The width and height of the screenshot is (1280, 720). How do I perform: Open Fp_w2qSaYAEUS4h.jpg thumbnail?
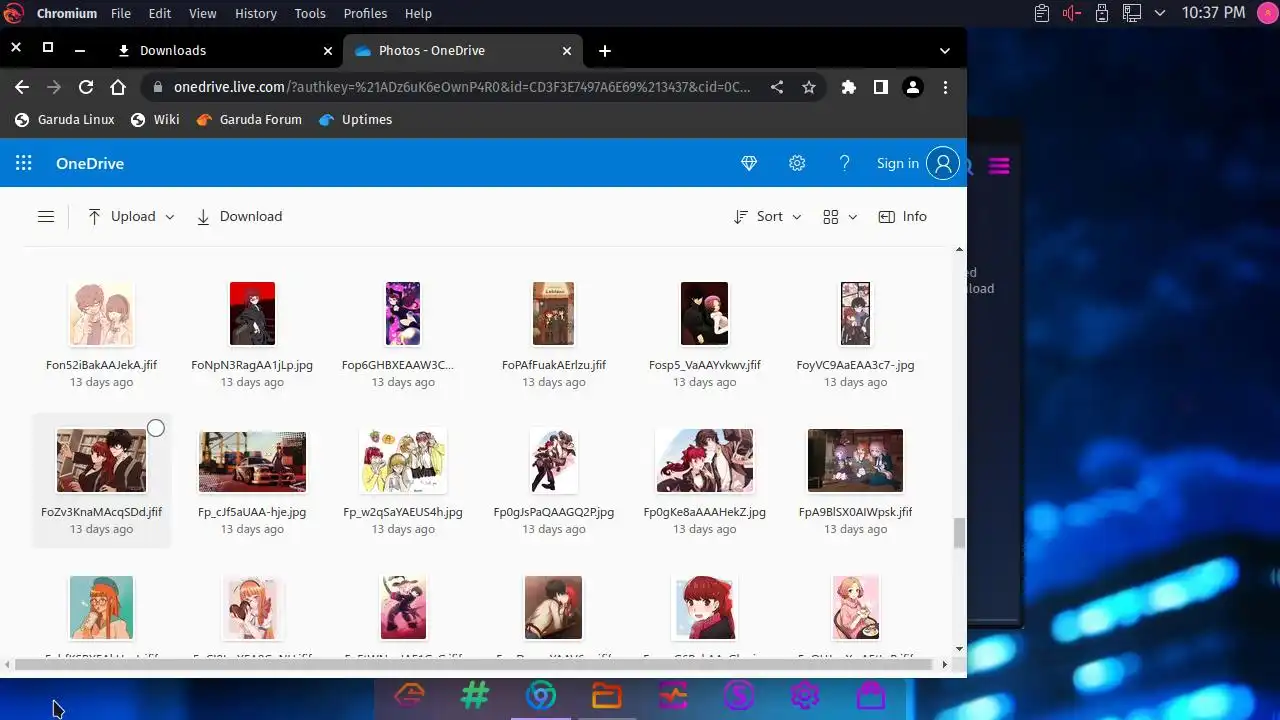pyautogui.click(x=403, y=461)
